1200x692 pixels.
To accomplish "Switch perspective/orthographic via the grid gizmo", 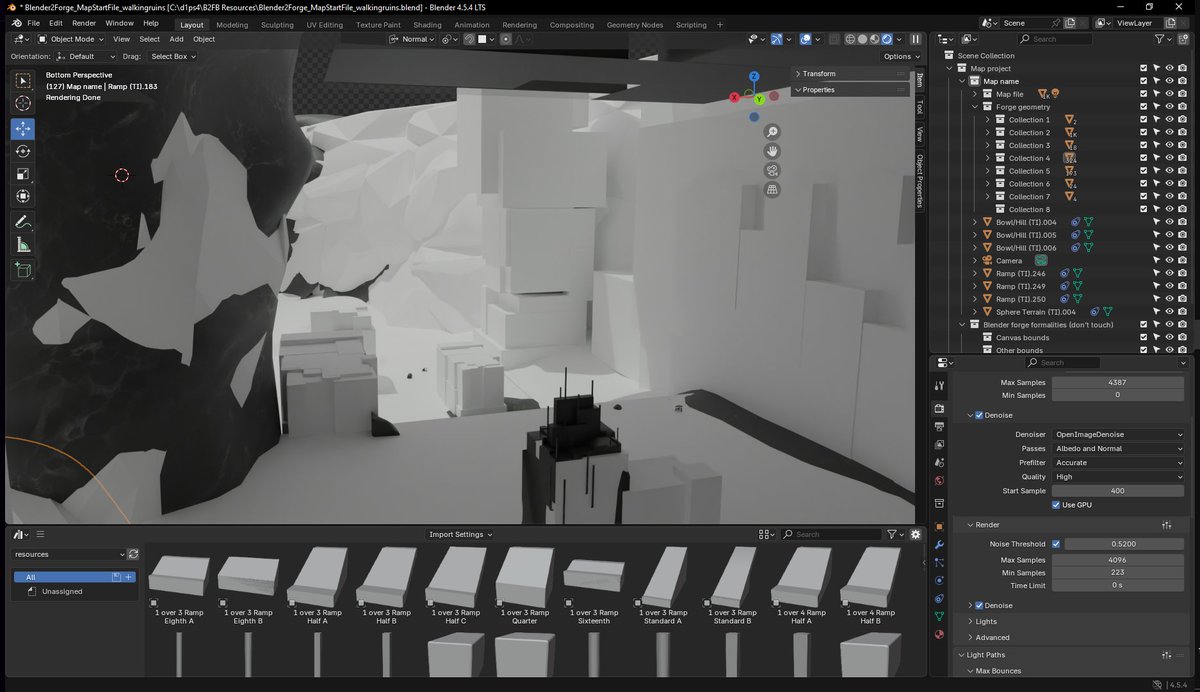I will tap(773, 189).
